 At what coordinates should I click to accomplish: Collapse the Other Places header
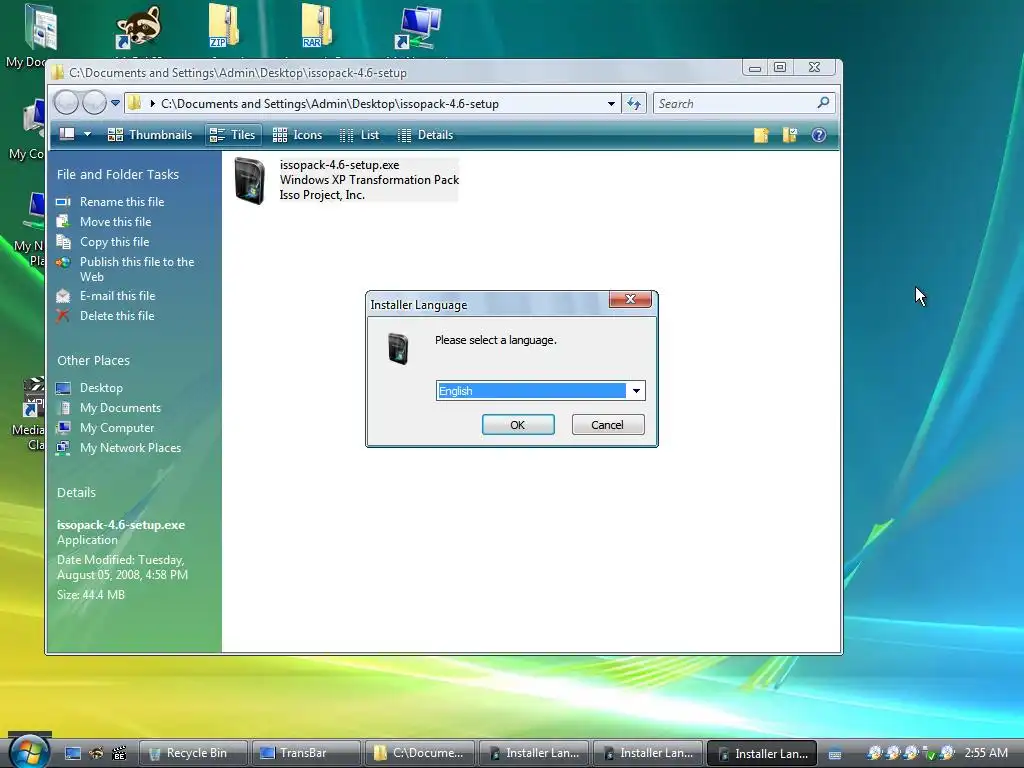(93, 360)
